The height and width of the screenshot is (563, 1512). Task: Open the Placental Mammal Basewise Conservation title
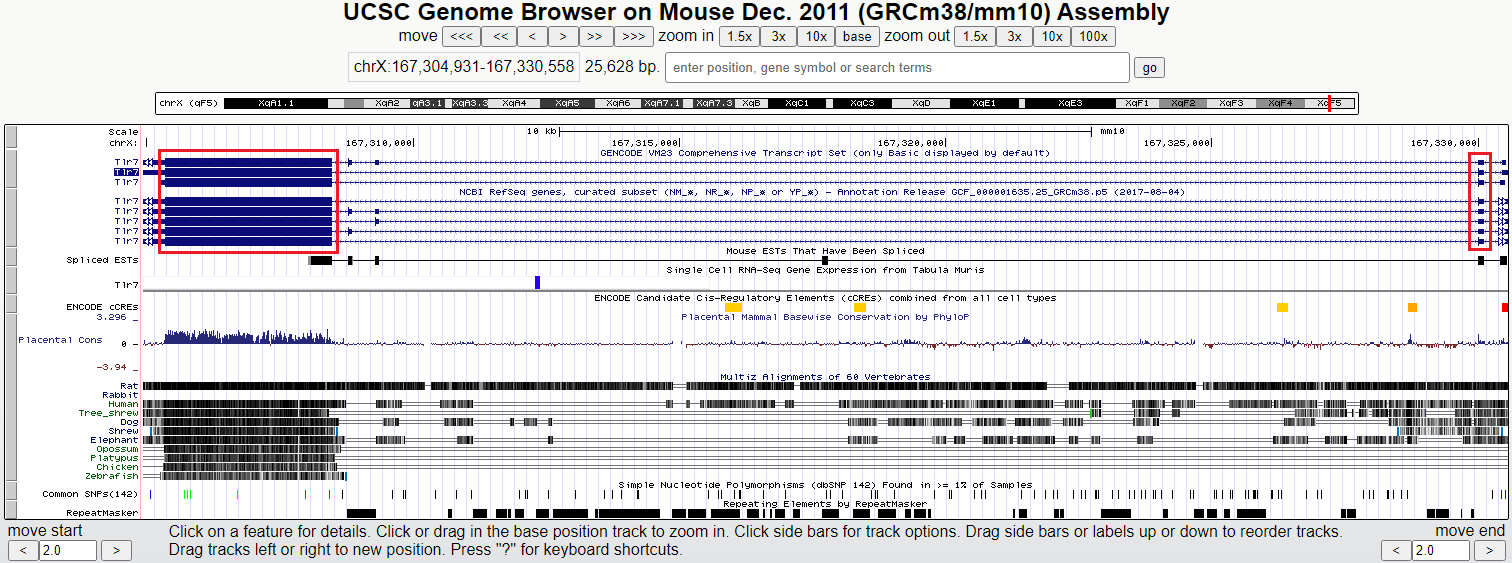tap(825, 317)
